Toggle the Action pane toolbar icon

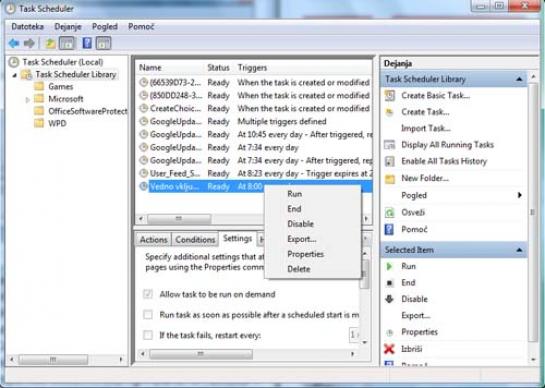pyautogui.click(x=103, y=43)
